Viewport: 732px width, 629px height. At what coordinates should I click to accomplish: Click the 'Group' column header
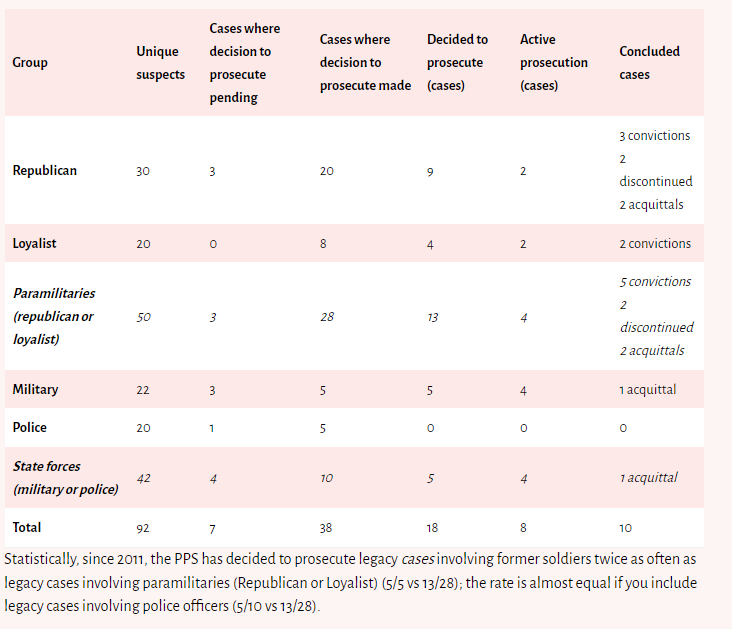[30, 63]
